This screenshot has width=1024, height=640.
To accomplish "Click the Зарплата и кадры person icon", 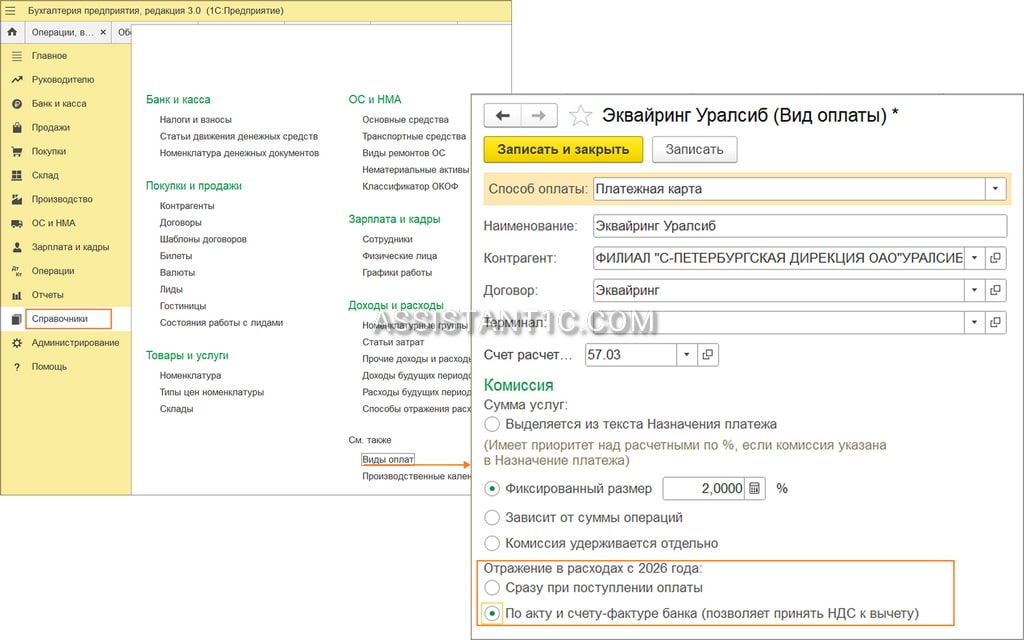I will click(17, 247).
